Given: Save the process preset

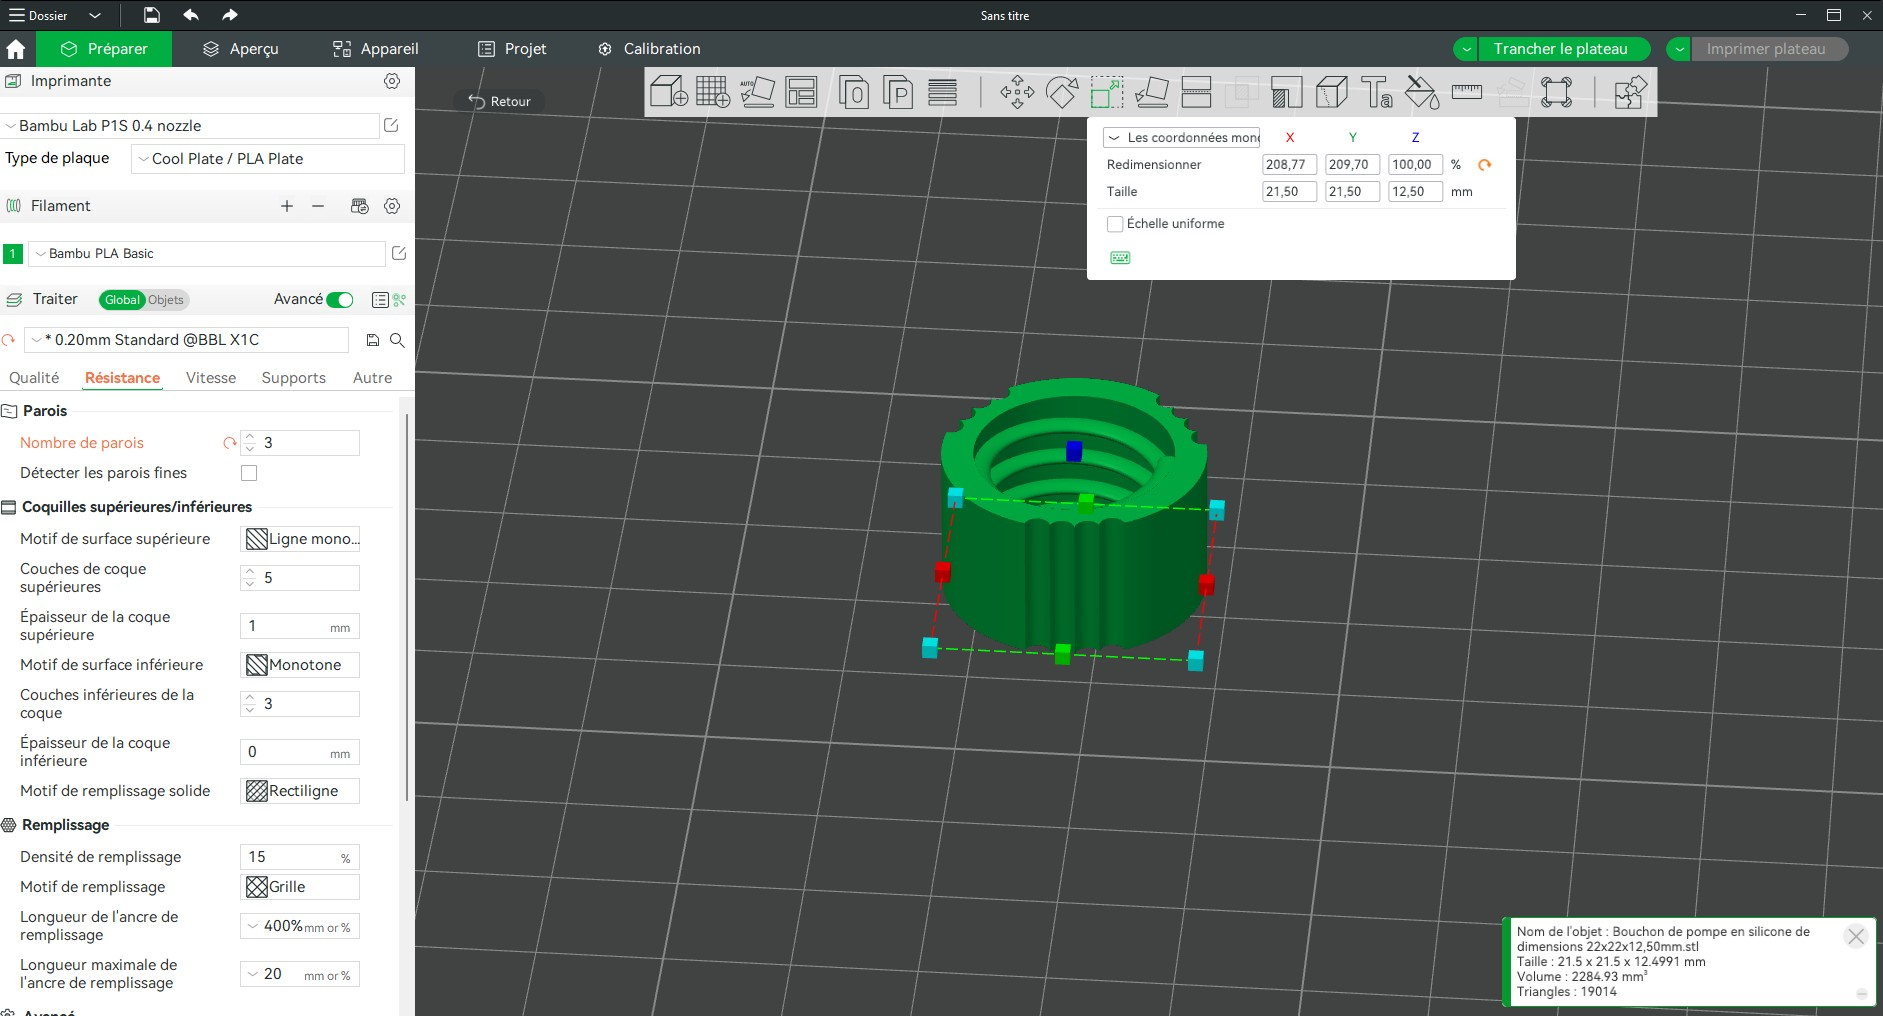Looking at the screenshot, I should coord(372,340).
